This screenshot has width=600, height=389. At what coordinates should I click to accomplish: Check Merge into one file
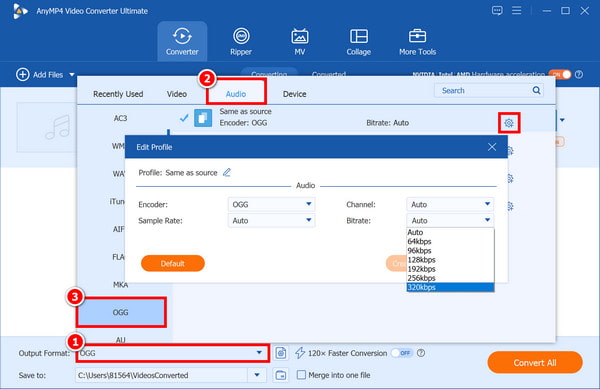pyautogui.click(x=302, y=375)
